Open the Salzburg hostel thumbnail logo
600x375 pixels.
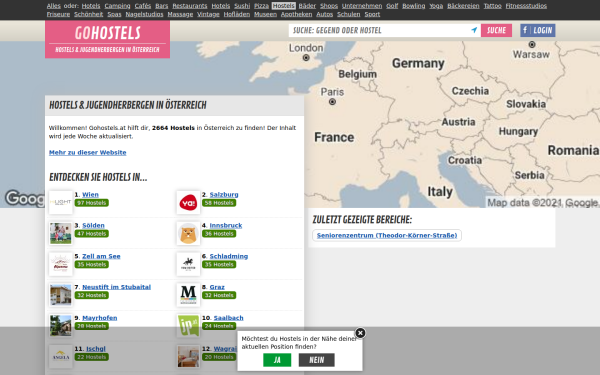188,202
